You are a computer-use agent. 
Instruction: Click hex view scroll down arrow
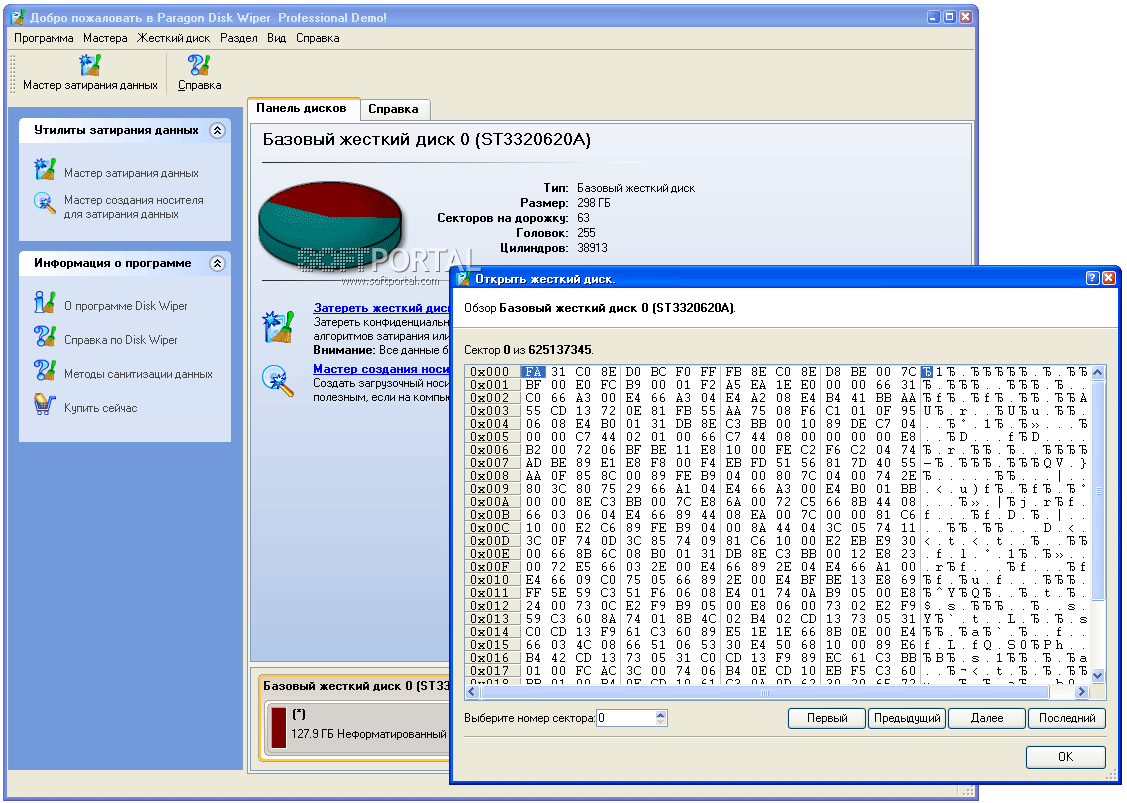[1098, 676]
